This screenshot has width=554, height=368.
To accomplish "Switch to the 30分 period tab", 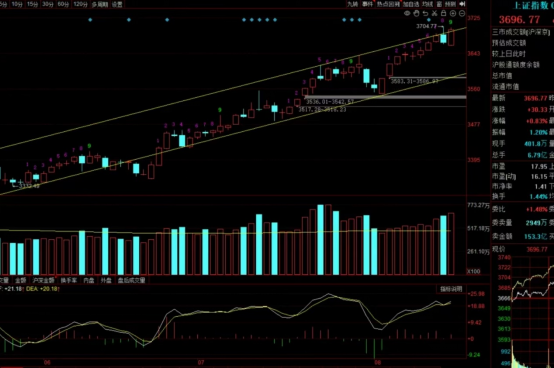I will point(48,4).
